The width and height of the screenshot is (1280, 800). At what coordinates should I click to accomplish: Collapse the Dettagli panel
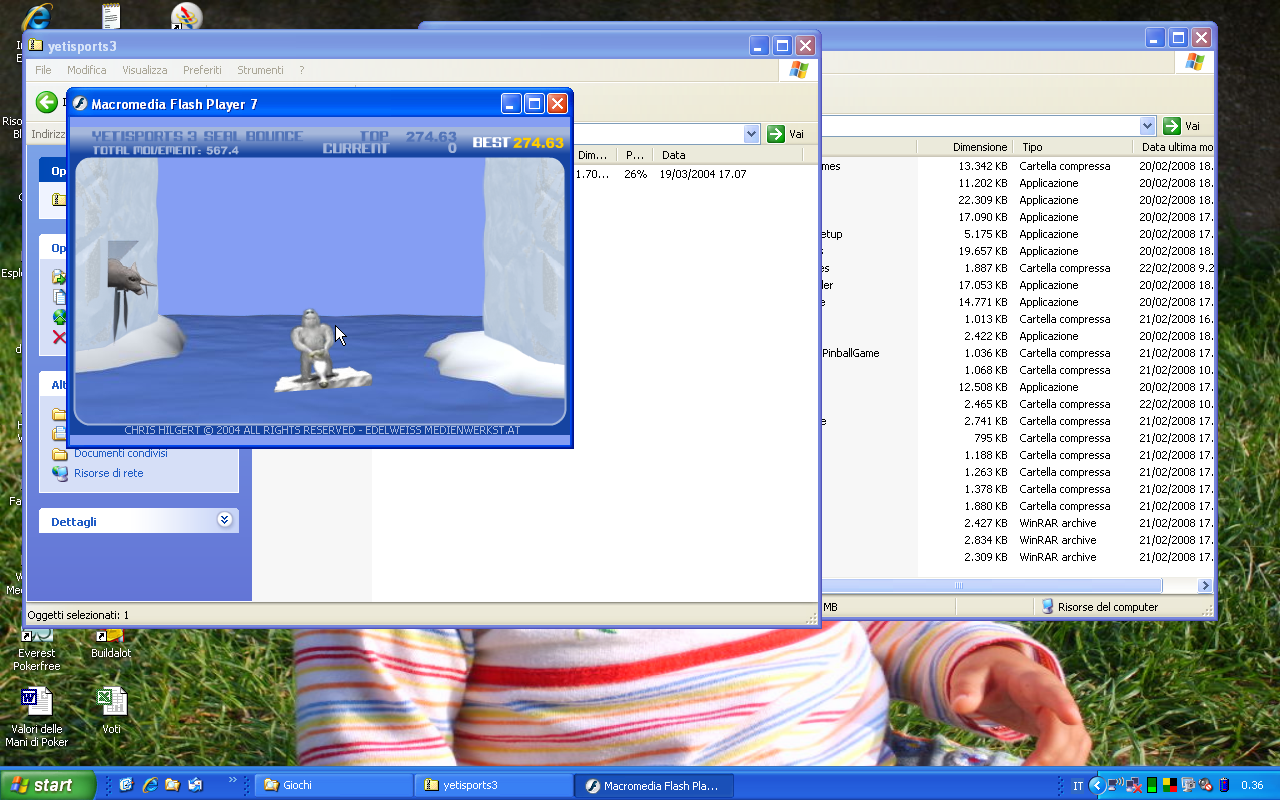tap(224, 520)
